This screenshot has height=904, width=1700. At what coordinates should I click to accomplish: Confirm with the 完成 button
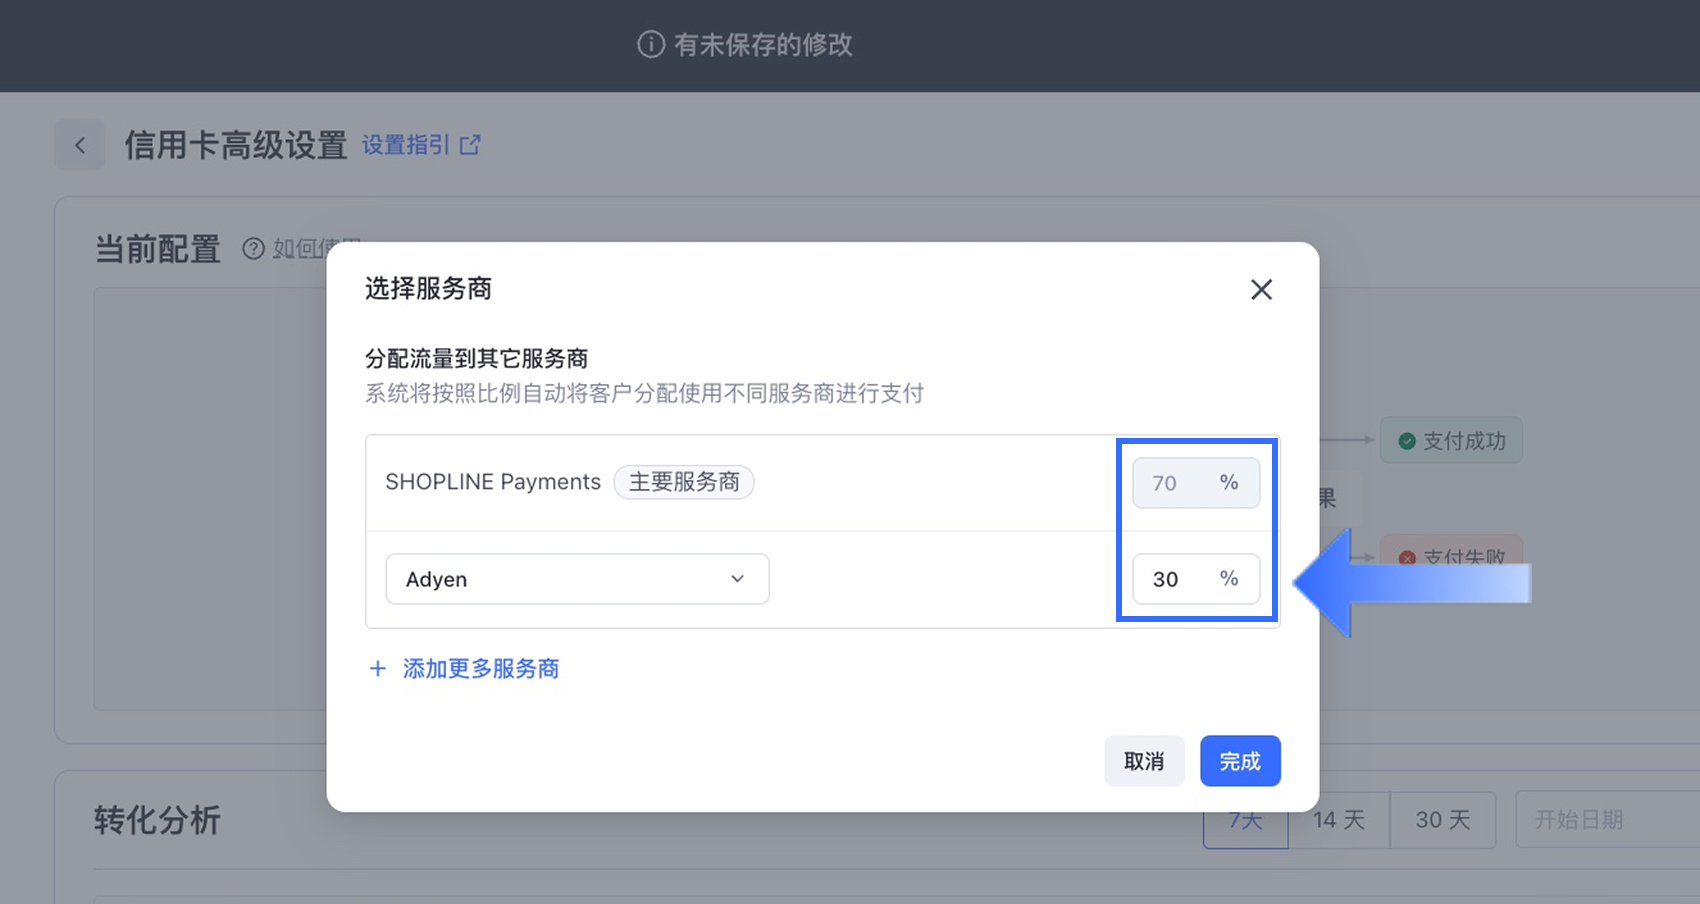point(1240,761)
